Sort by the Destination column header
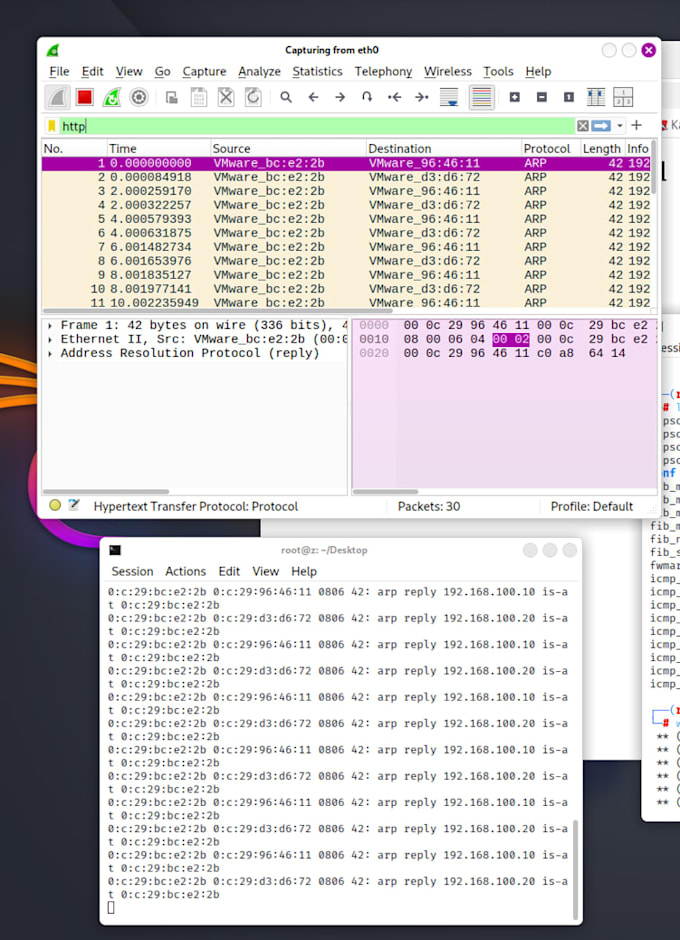 443,148
